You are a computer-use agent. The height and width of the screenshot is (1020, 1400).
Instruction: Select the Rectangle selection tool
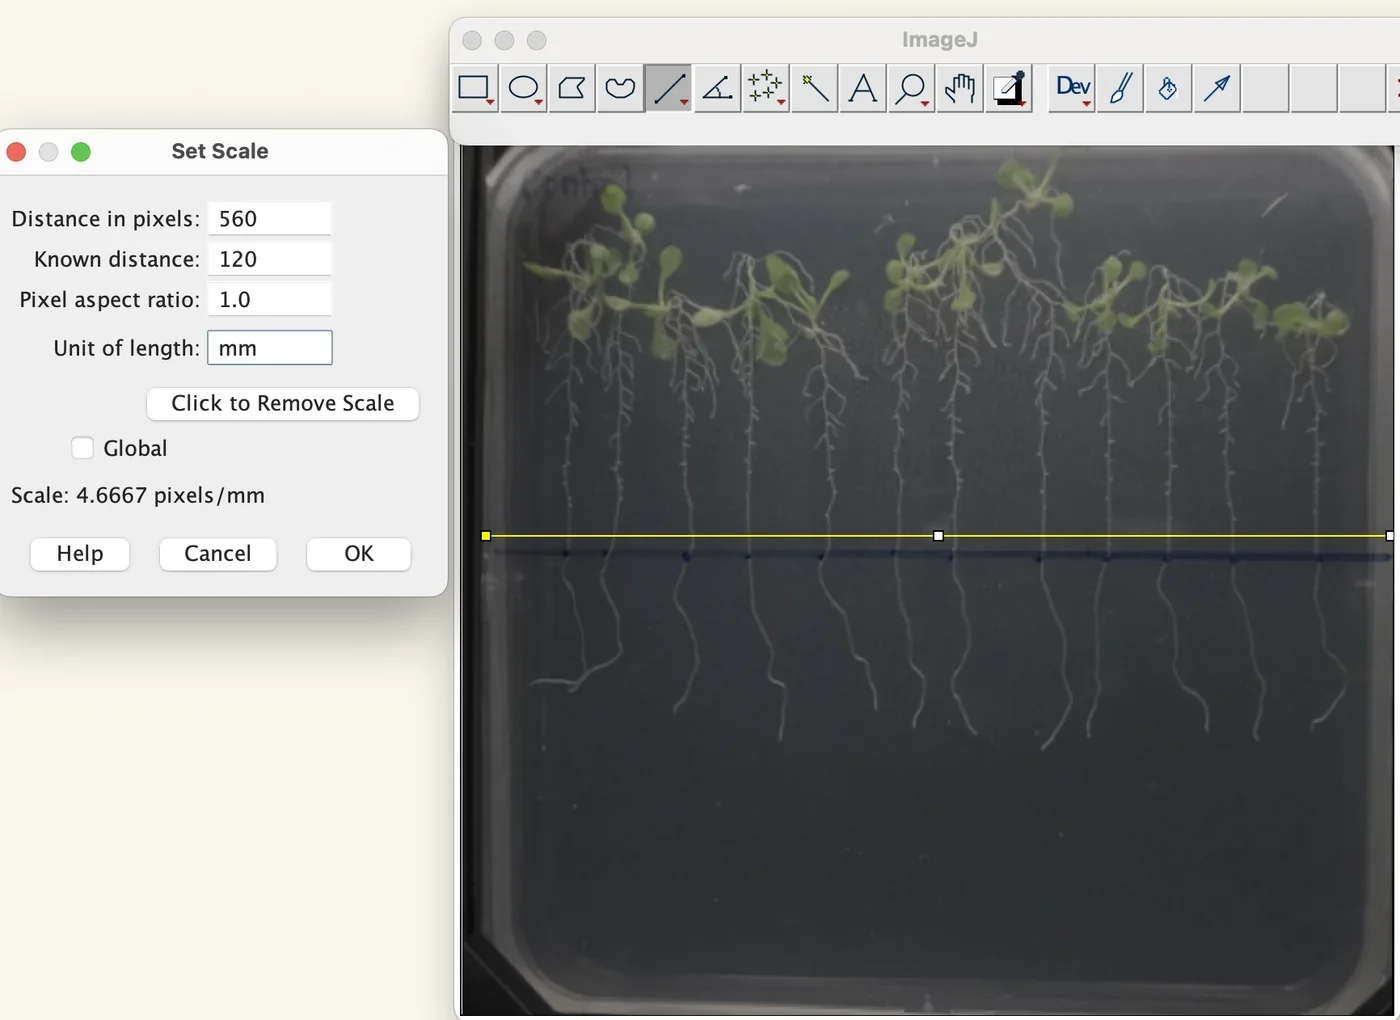tap(475, 89)
